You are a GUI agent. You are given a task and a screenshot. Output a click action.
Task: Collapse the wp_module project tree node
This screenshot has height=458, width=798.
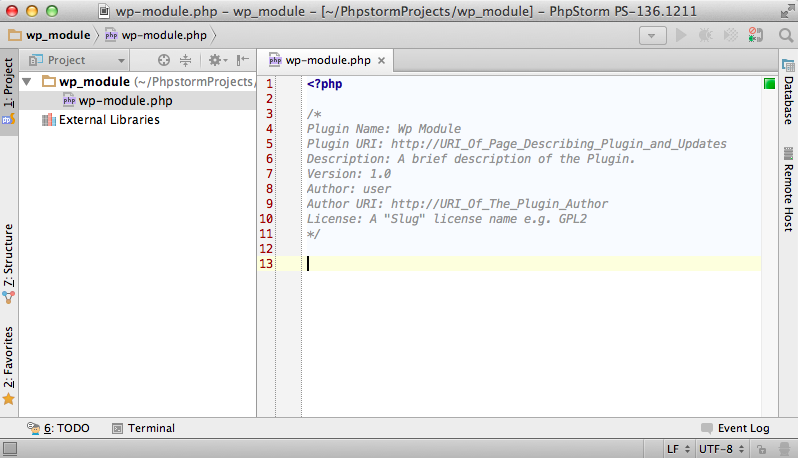[x=27, y=81]
